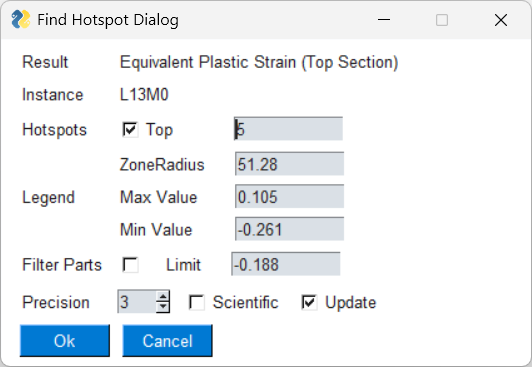Click the L13M0 instance label
This screenshot has height=367, width=532.
point(144,95)
